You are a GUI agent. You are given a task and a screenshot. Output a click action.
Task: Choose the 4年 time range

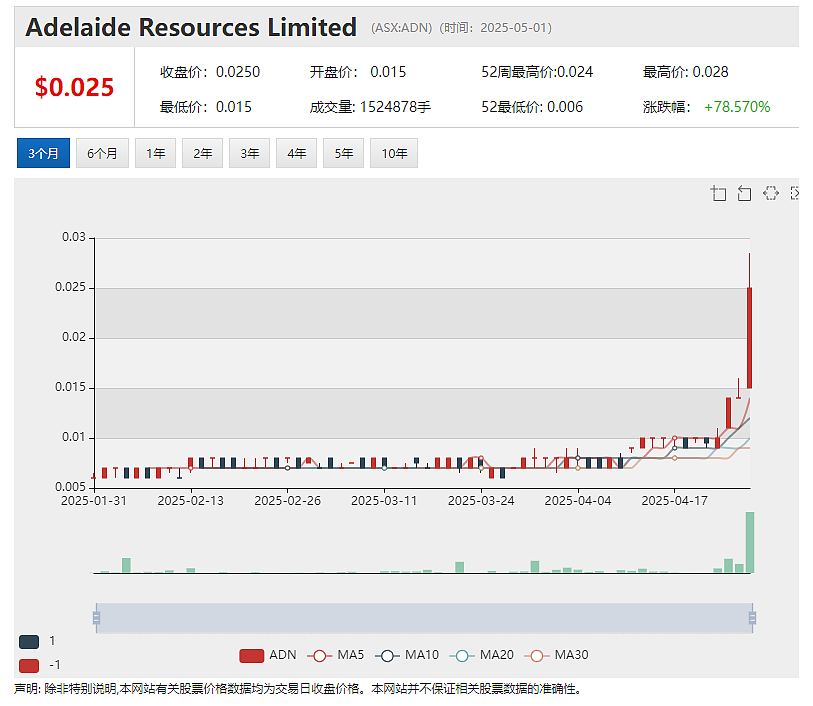[x=297, y=153]
